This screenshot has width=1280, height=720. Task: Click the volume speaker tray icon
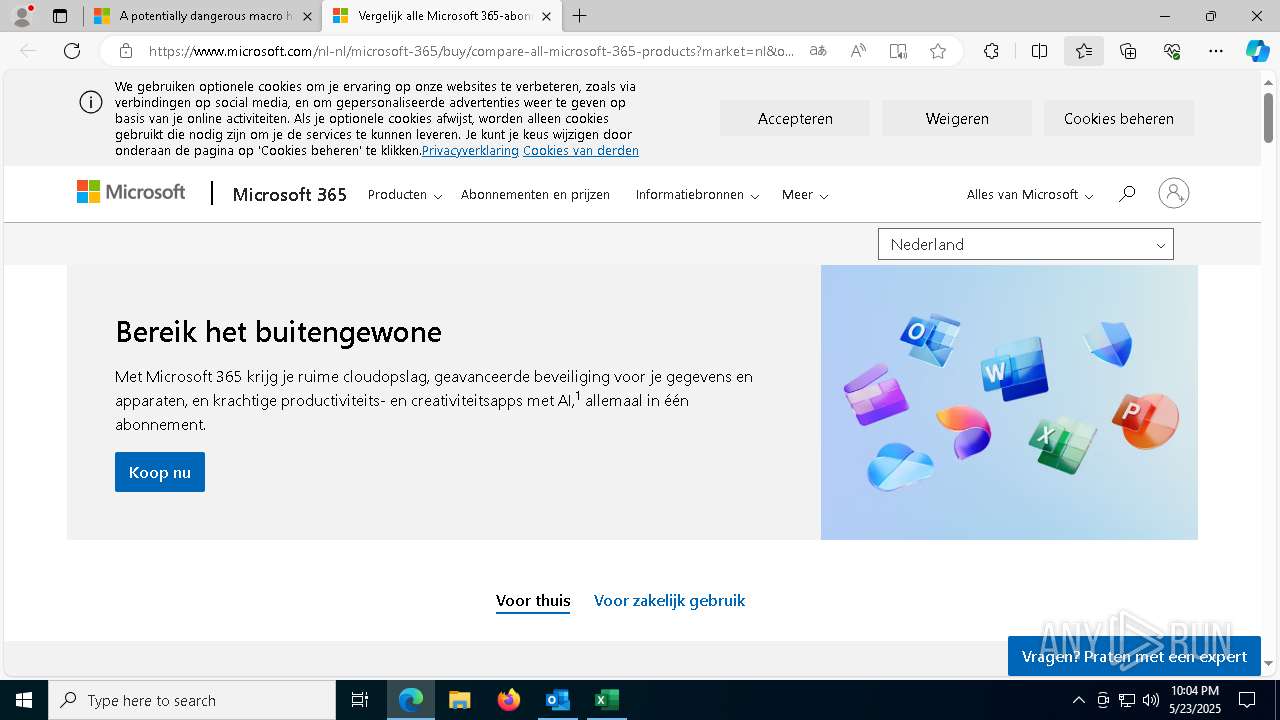click(x=1150, y=700)
